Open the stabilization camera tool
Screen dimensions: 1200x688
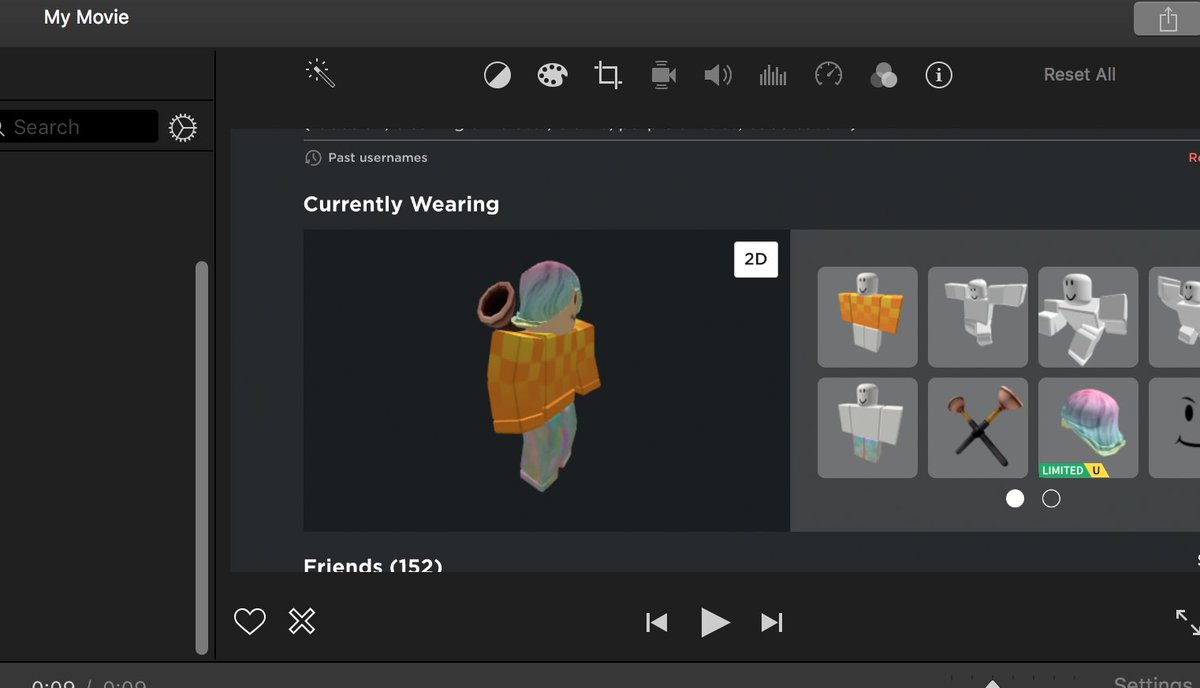coord(662,75)
